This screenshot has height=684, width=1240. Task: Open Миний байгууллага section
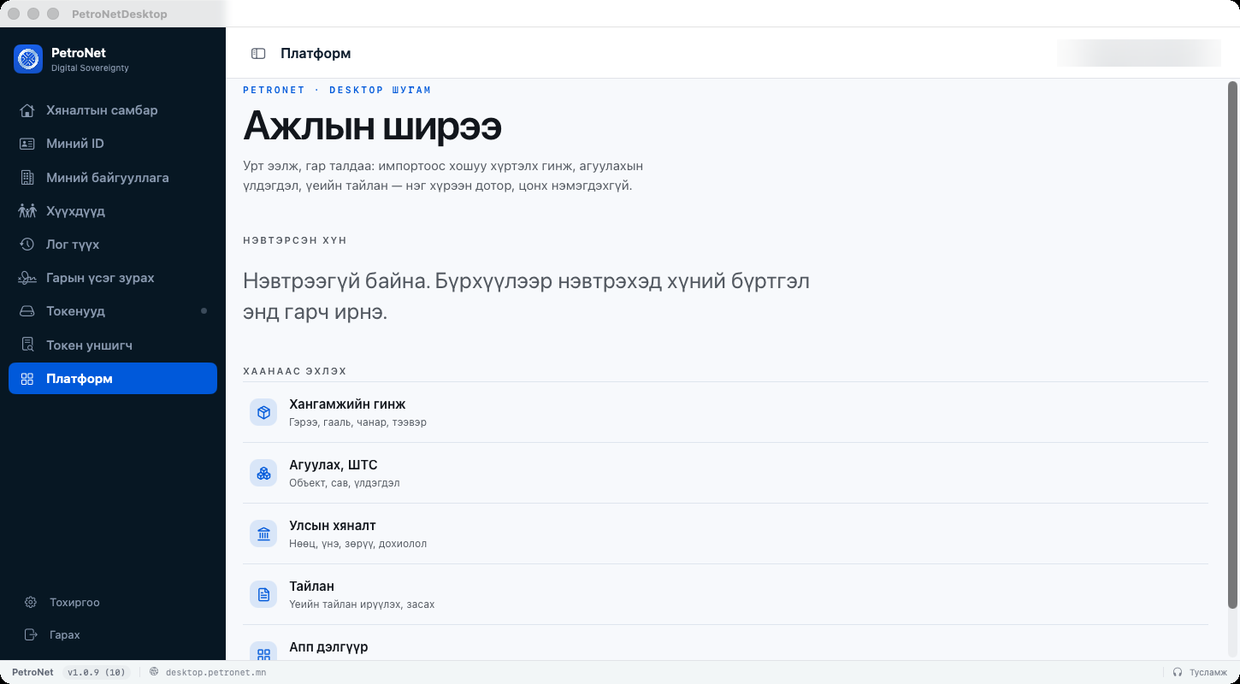113,177
